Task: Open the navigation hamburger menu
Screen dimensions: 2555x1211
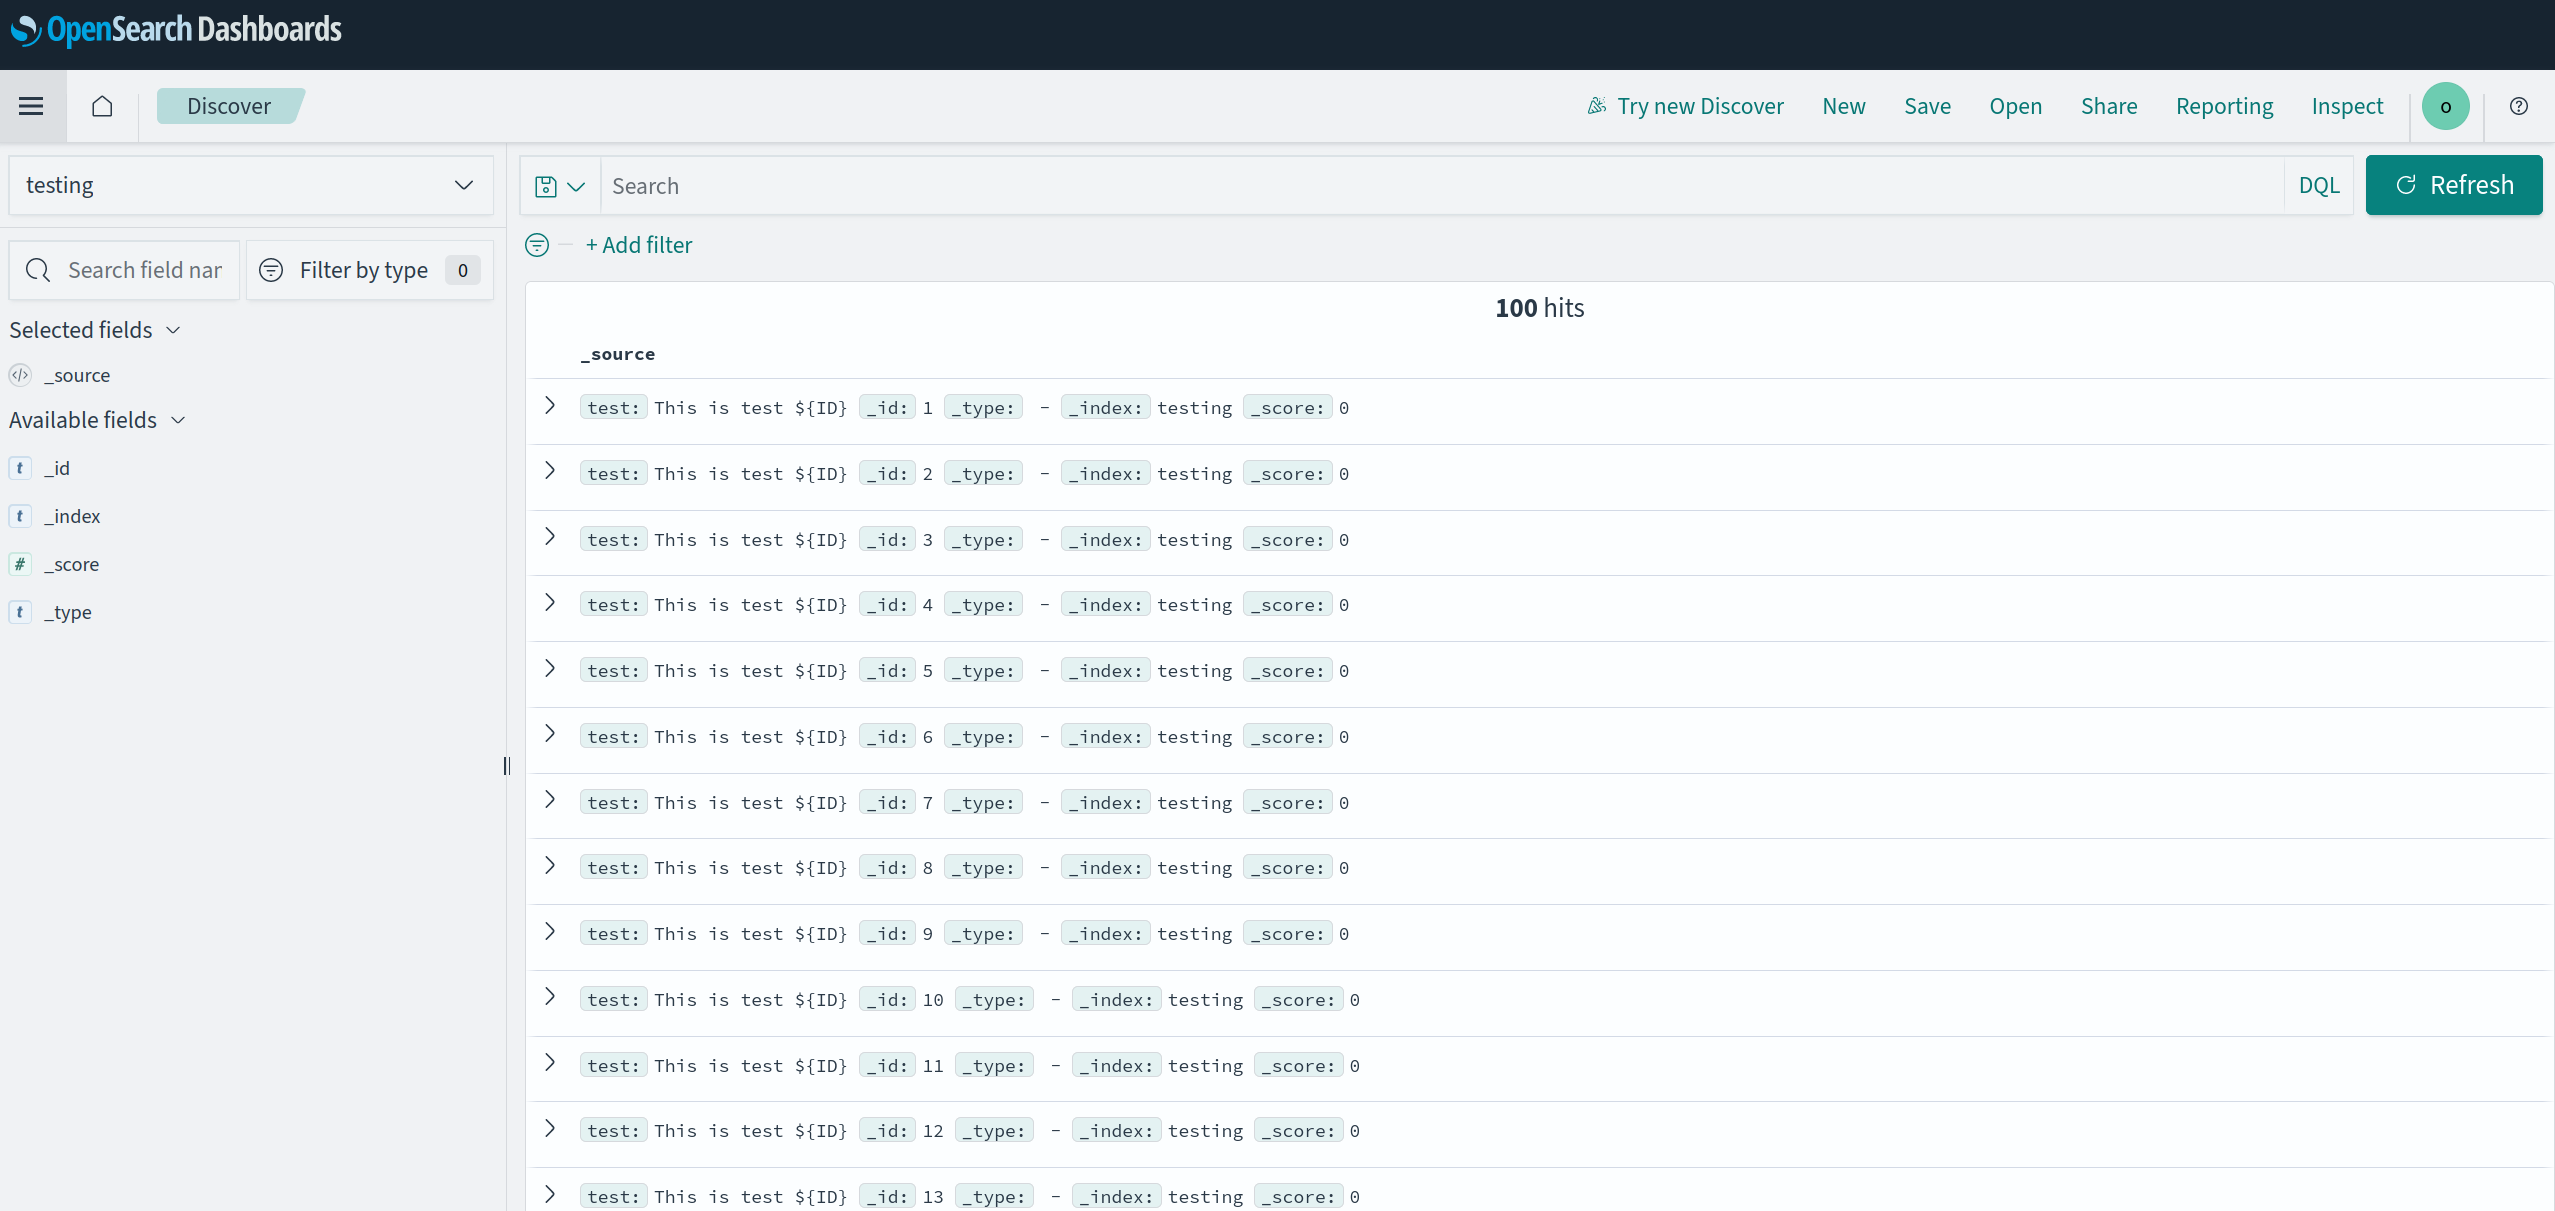Action: coord(31,106)
